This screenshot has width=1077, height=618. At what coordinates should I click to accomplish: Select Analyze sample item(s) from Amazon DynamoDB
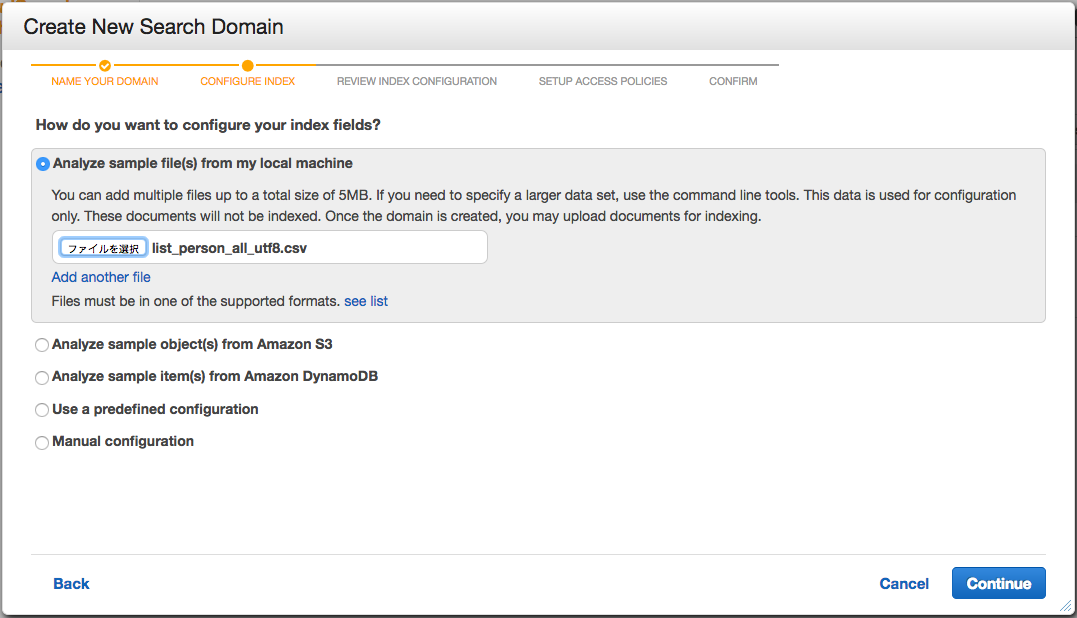(x=42, y=378)
